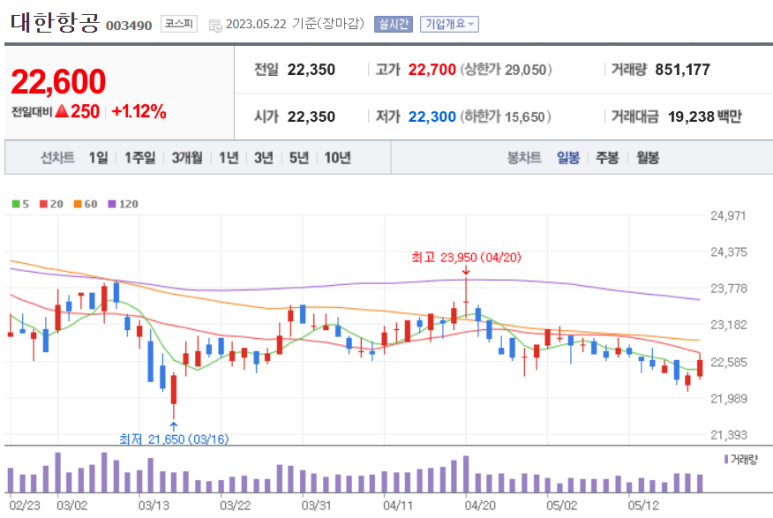Select the 1년 line chart tab
The image size is (773, 518).
point(229,158)
